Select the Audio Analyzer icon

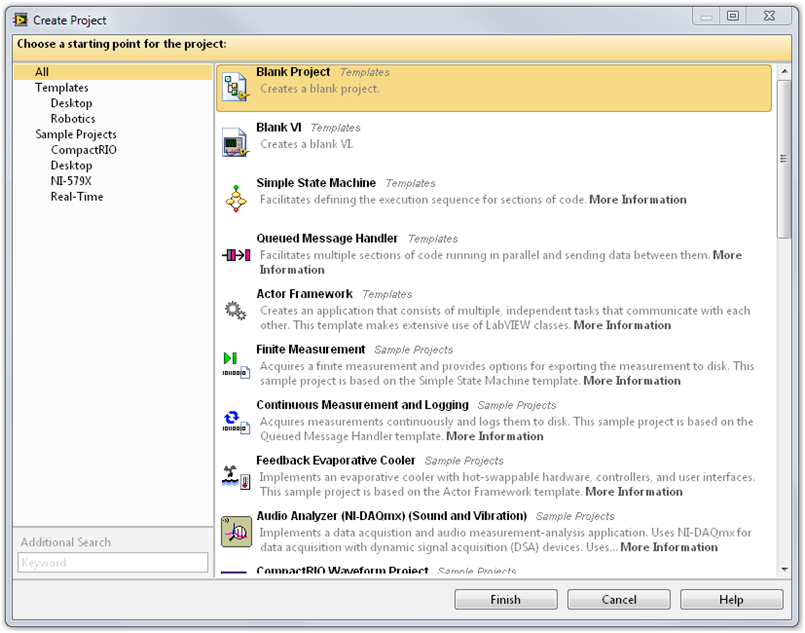pos(235,532)
